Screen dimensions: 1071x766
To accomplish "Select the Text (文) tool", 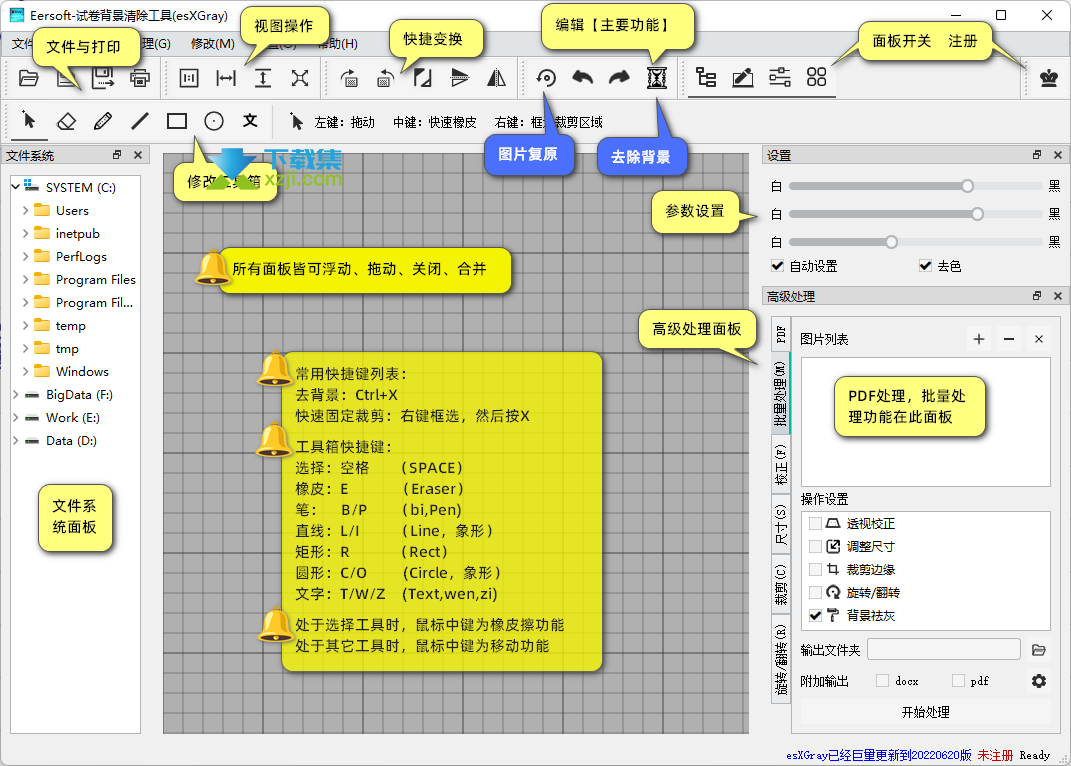I will point(251,121).
